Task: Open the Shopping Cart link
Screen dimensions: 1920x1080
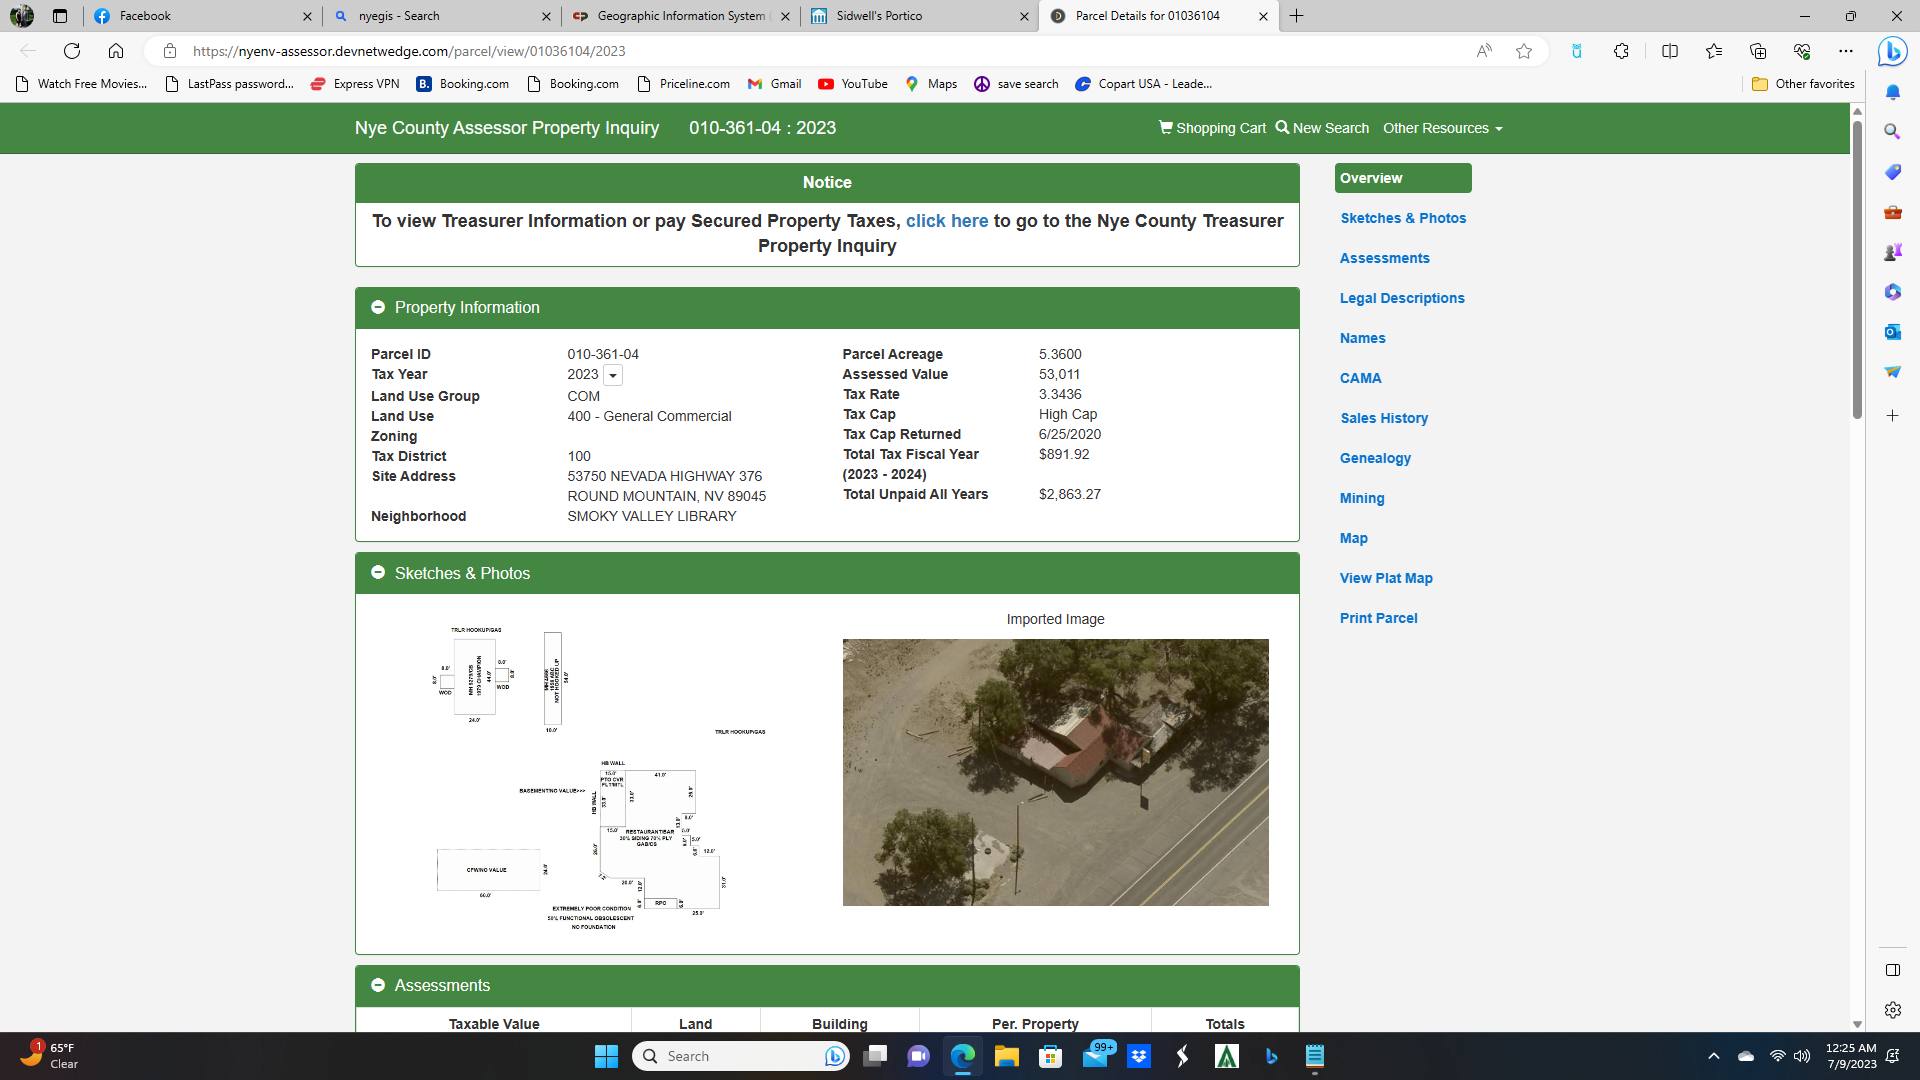Action: click(x=1212, y=128)
